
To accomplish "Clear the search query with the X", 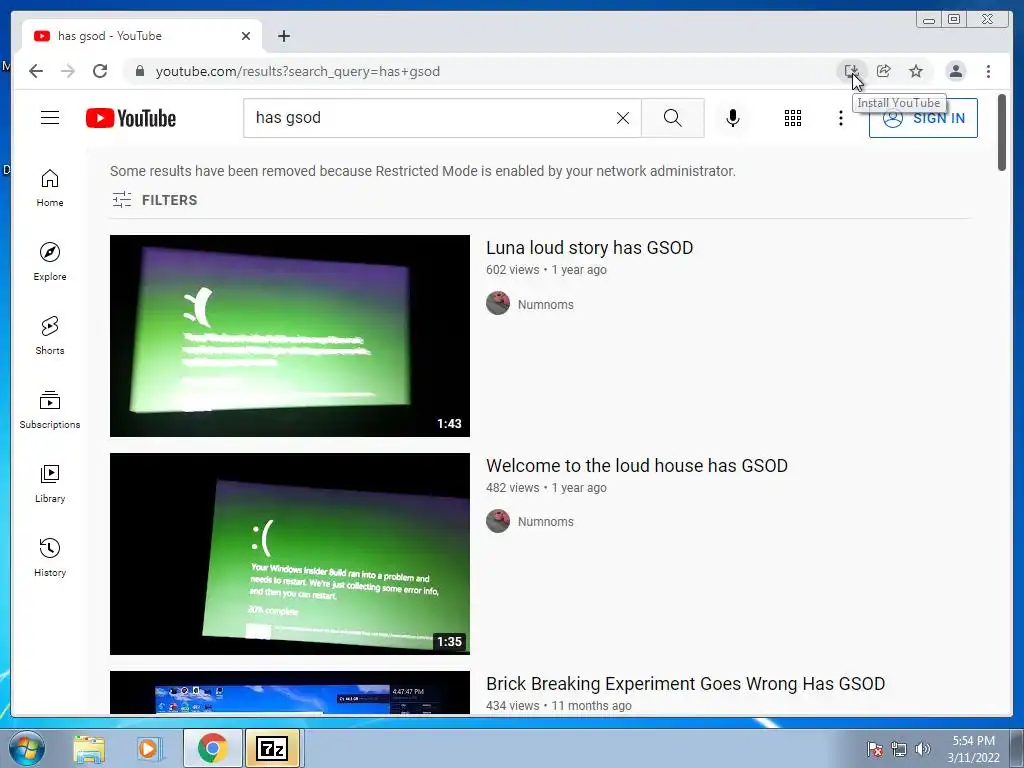I will 623,118.
